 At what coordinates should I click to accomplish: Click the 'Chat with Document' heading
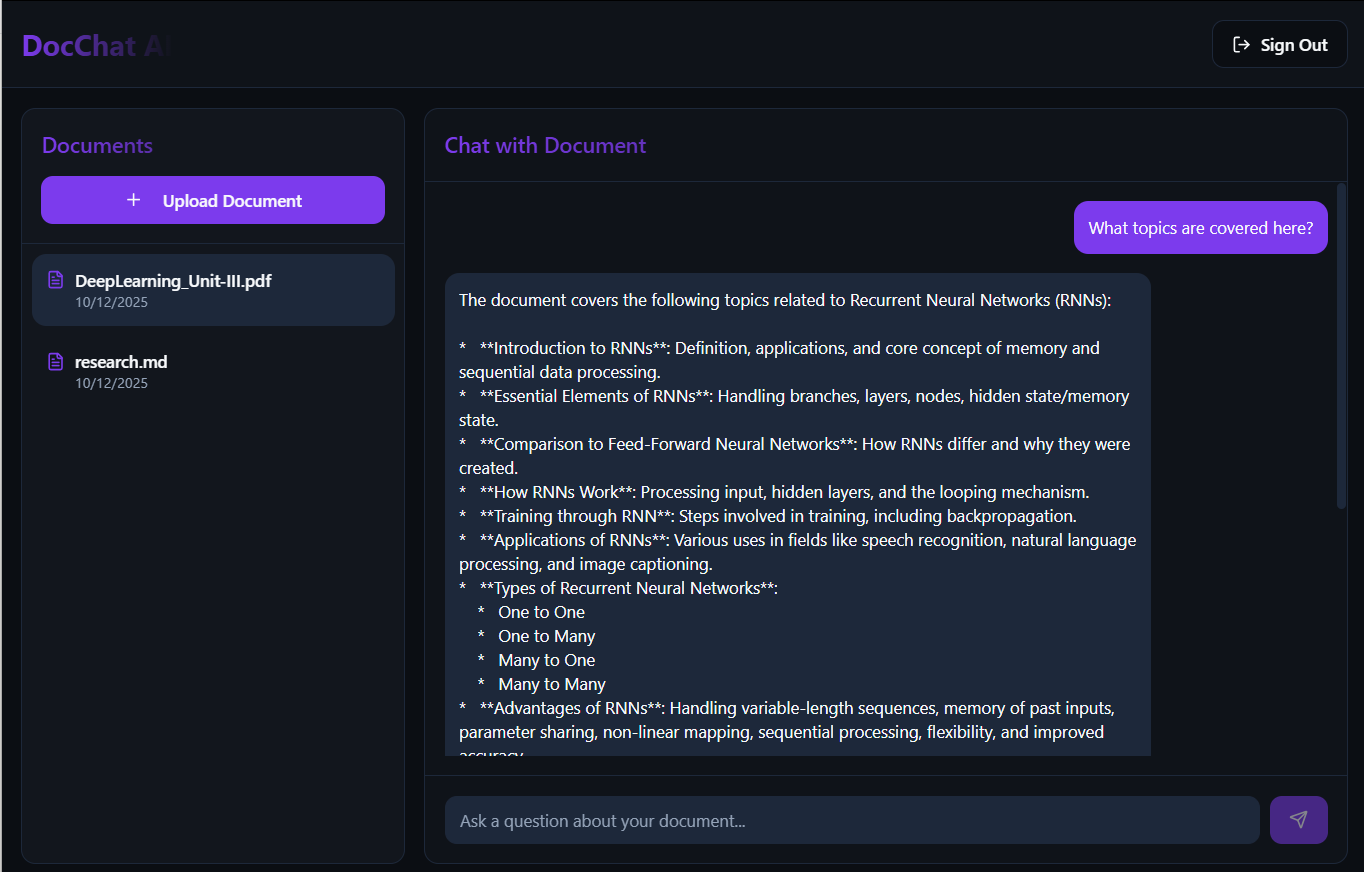click(545, 146)
